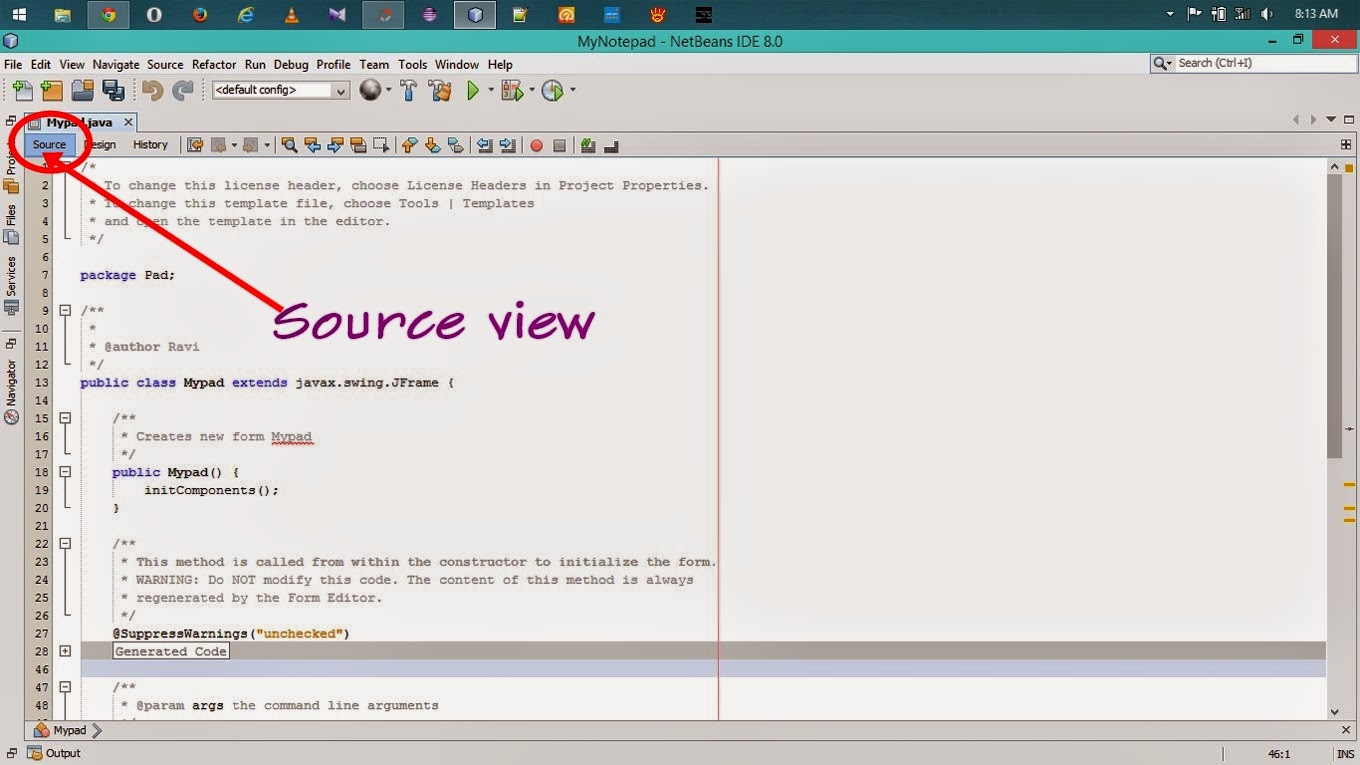Start macro recording with red circle
This screenshot has height=765, width=1360.
tap(536, 146)
